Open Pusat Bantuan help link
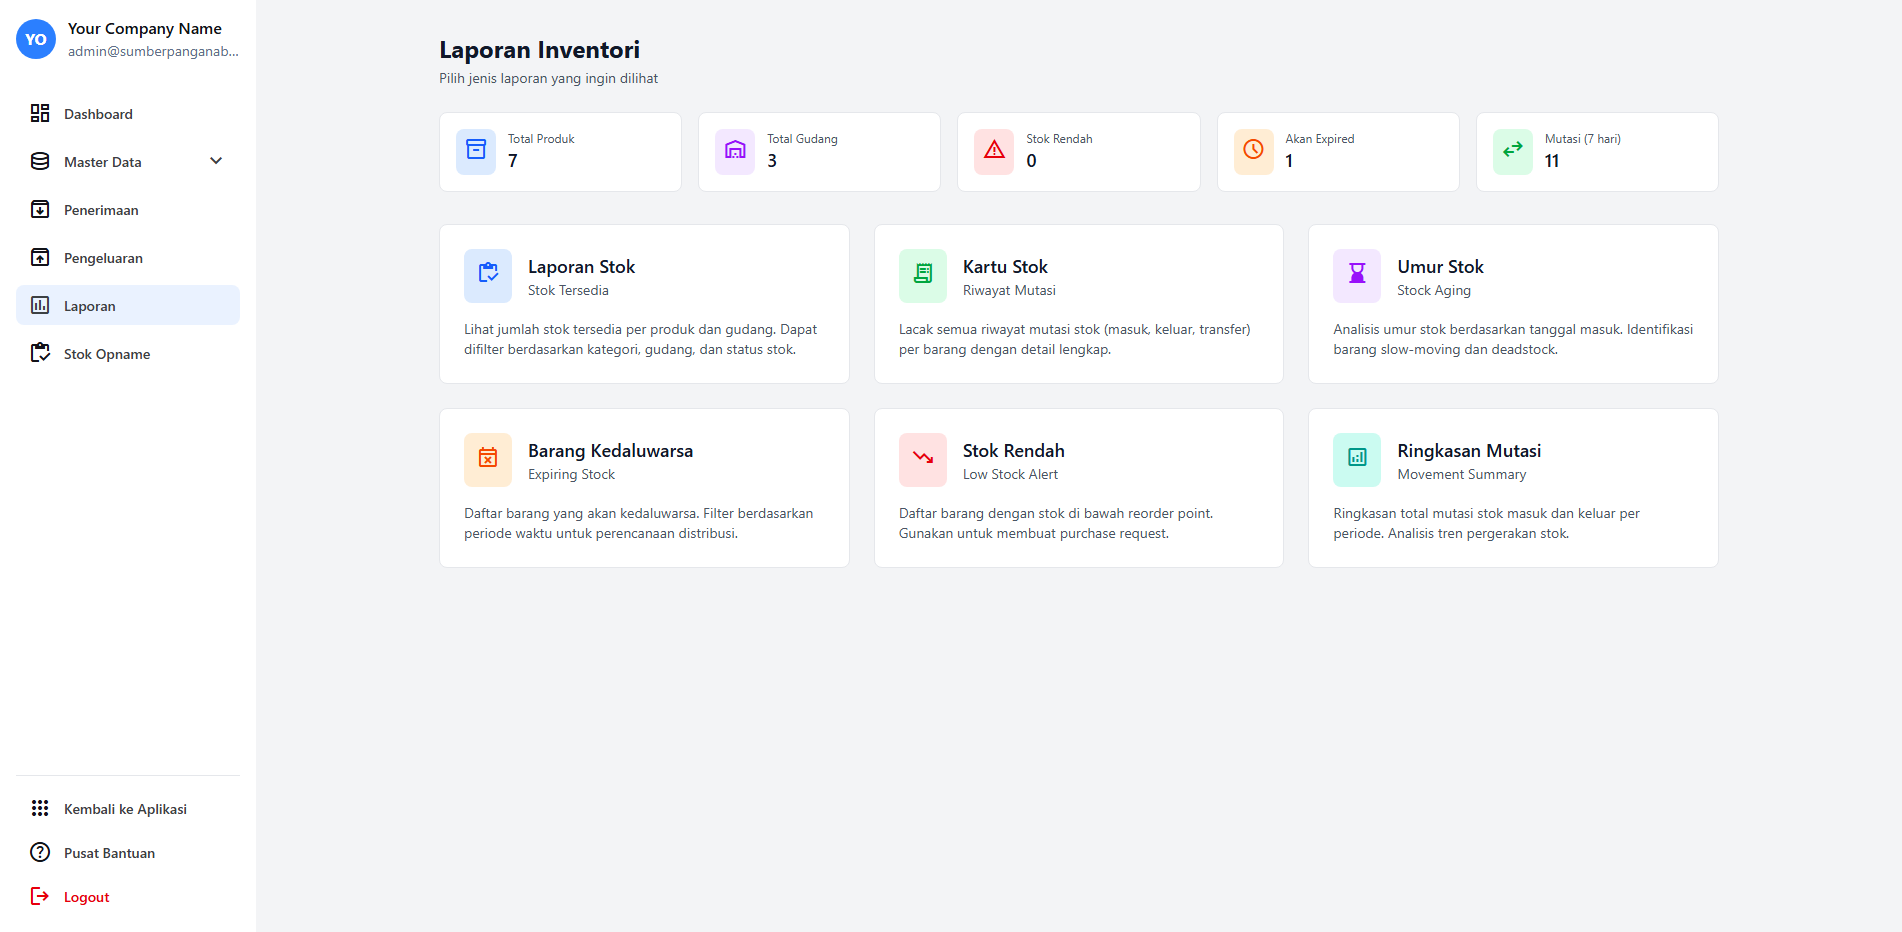Viewport: 1902px width, 932px height. point(109,853)
